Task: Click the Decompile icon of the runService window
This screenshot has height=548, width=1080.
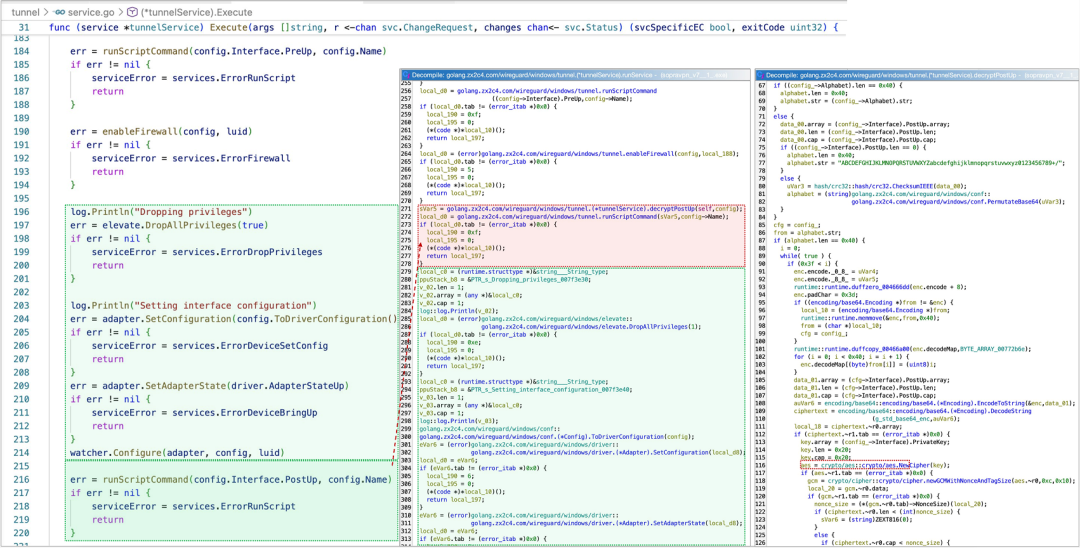Action: (x=406, y=73)
